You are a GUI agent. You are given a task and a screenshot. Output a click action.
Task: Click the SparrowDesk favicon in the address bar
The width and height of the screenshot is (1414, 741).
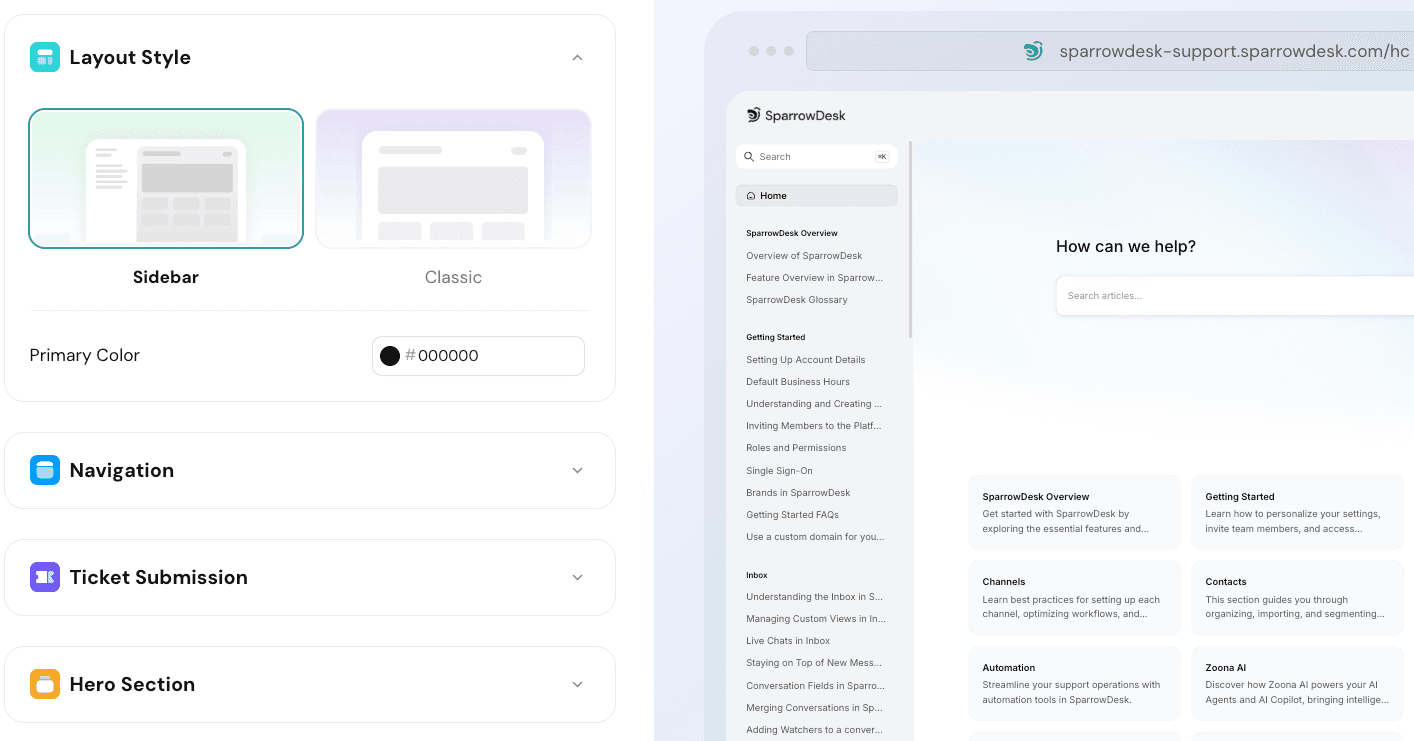(x=1033, y=51)
